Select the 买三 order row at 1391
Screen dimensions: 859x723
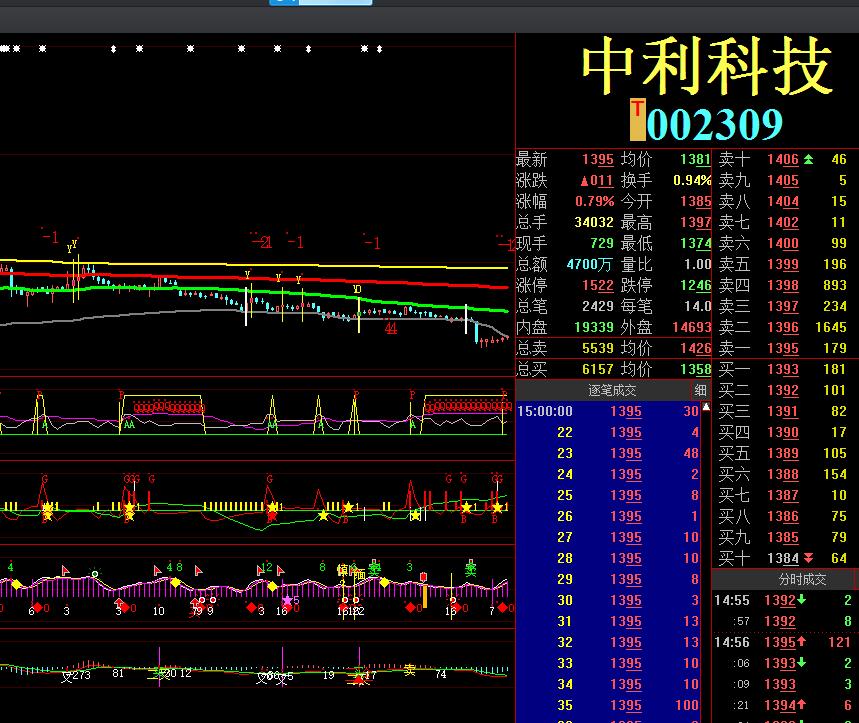tap(784, 411)
